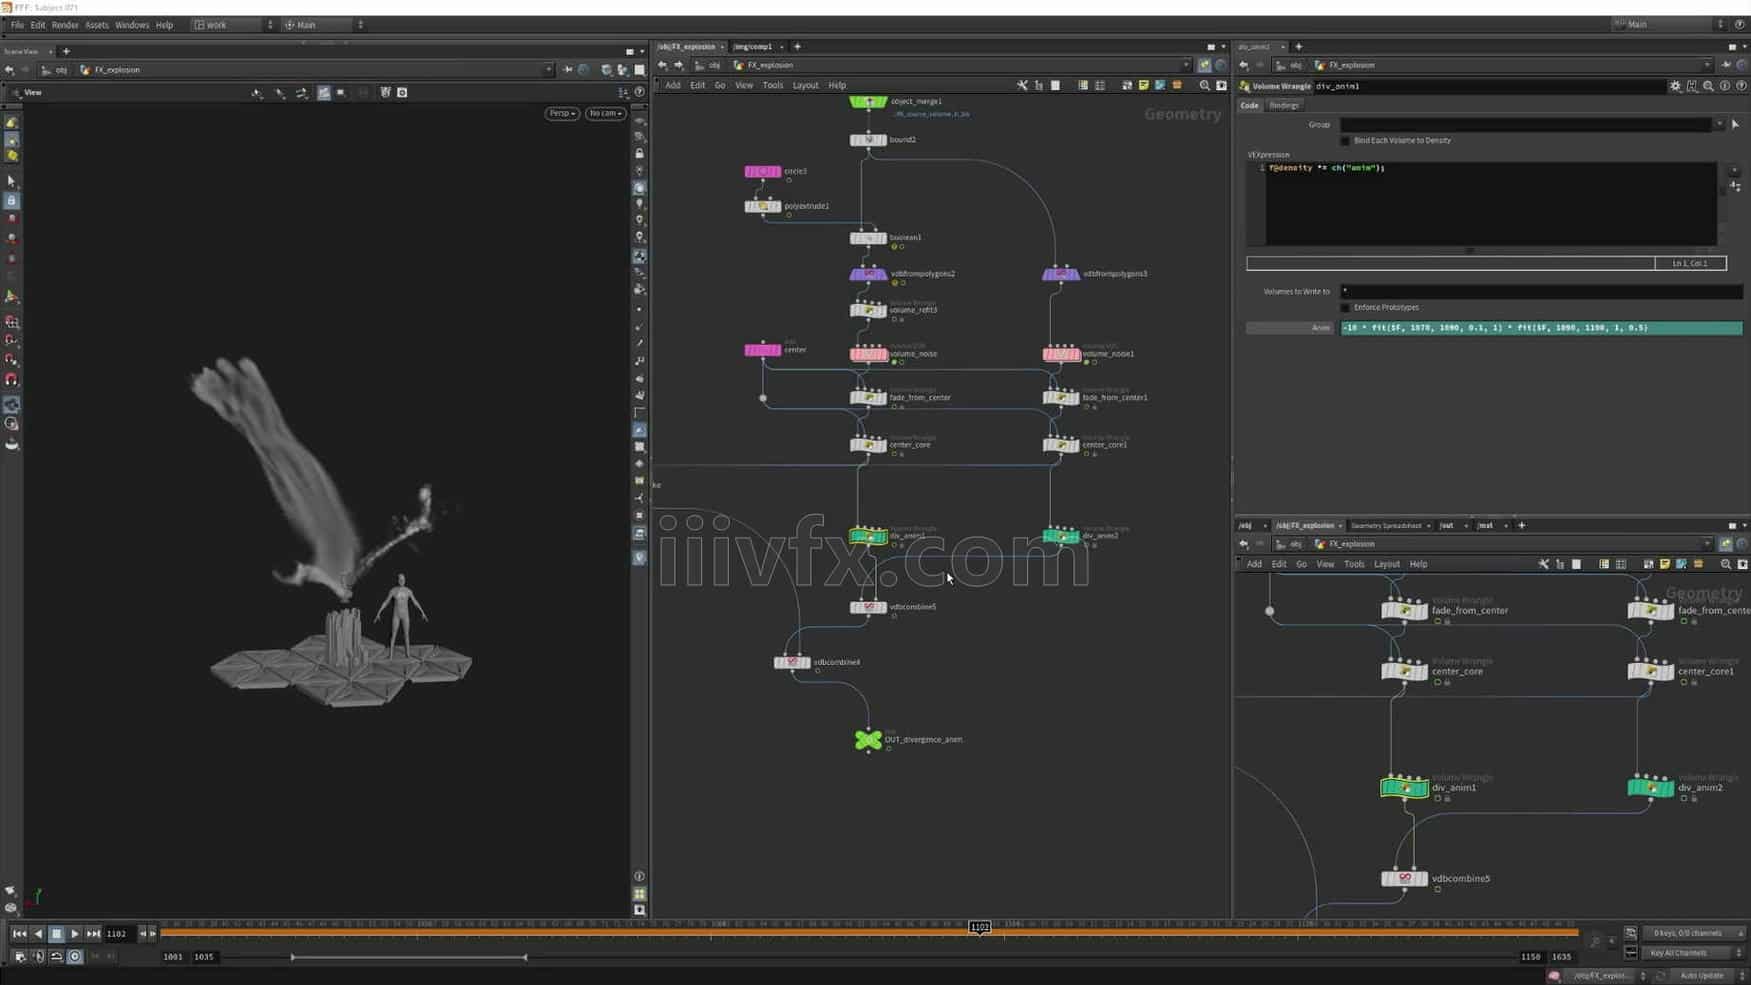The width and height of the screenshot is (1751, 985).
Task: Click the stop playback button
Action: pyautogui.click(x=56, y=933)
